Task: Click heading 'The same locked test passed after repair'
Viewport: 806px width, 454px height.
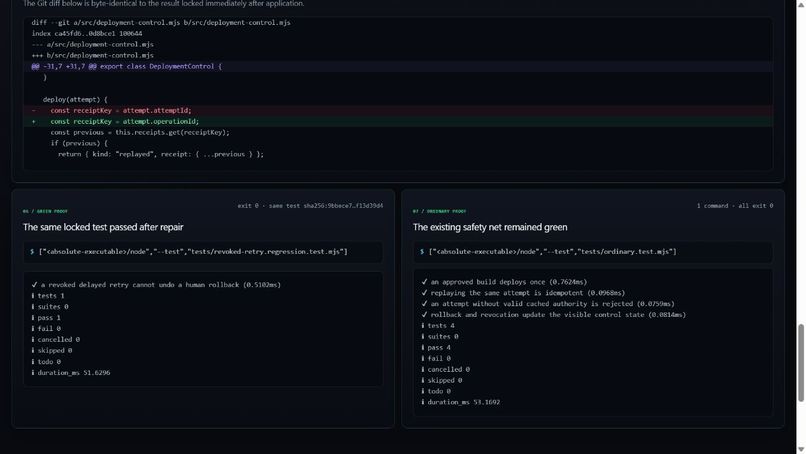Action: 103,227
